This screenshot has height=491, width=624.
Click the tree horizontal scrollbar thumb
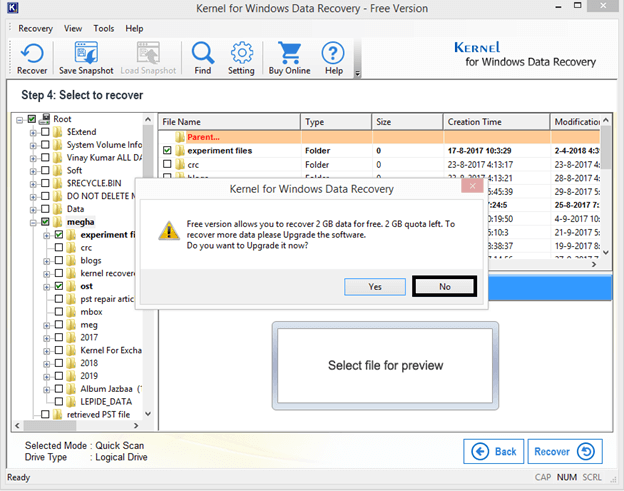click(x=50, y=425)
